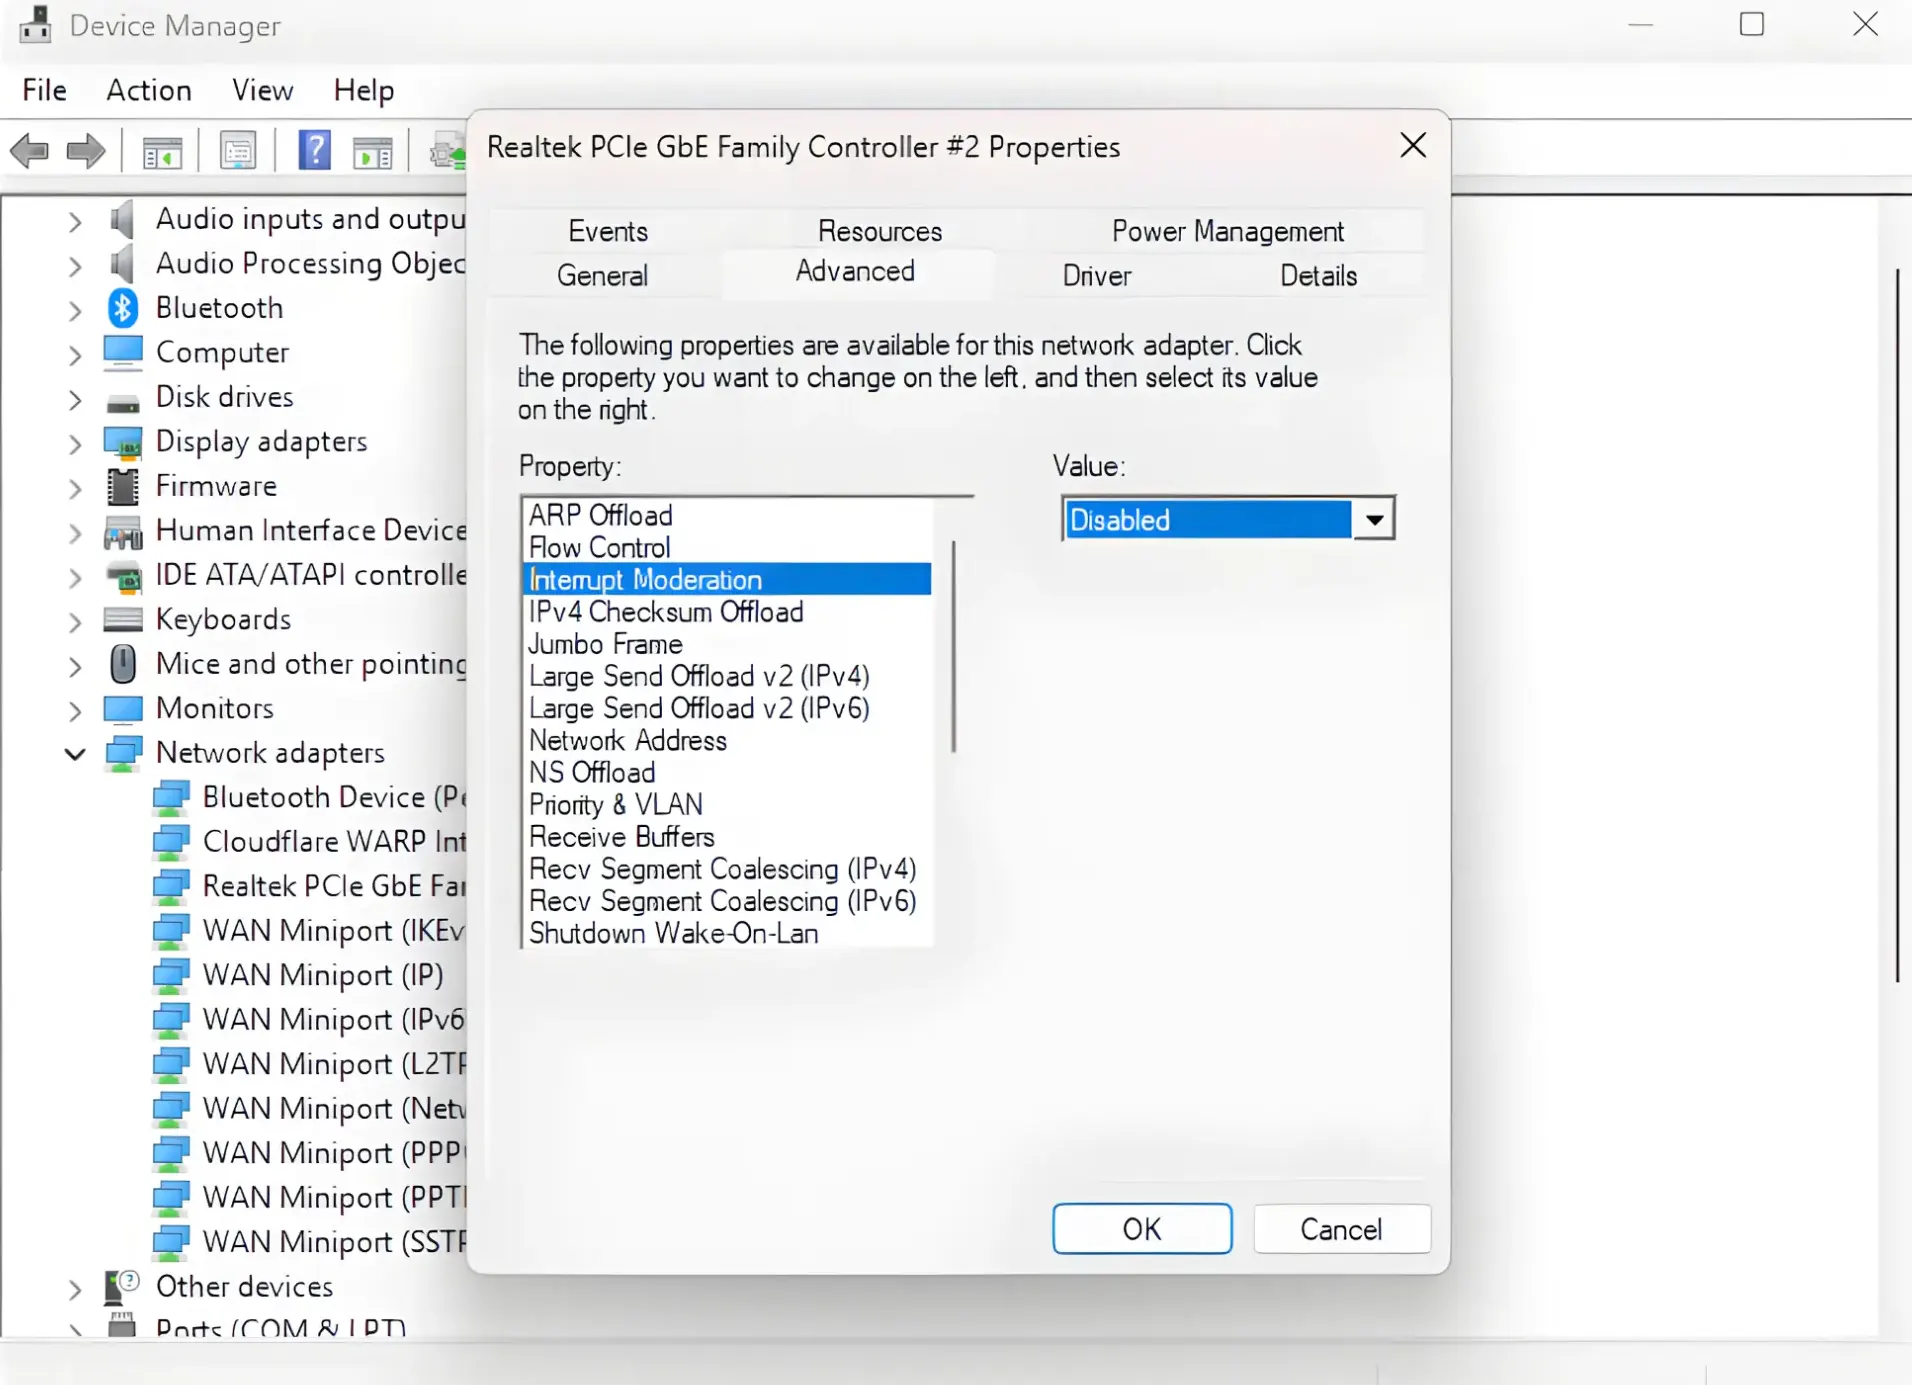Click the blue question mark Help icon
This screenshot has width=1912, height=1385.
coord(314,151)
